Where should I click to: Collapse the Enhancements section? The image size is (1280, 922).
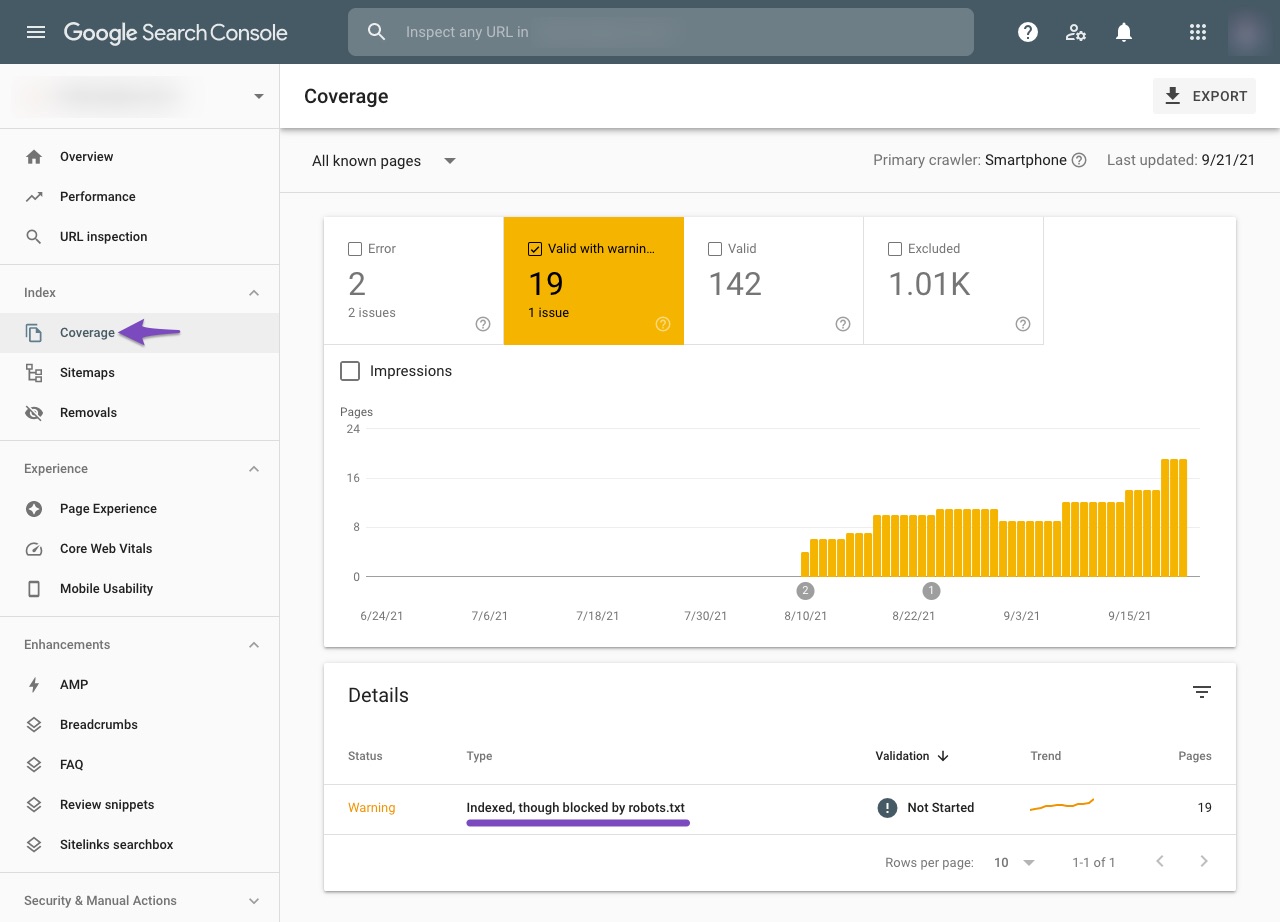click(254, 645)
